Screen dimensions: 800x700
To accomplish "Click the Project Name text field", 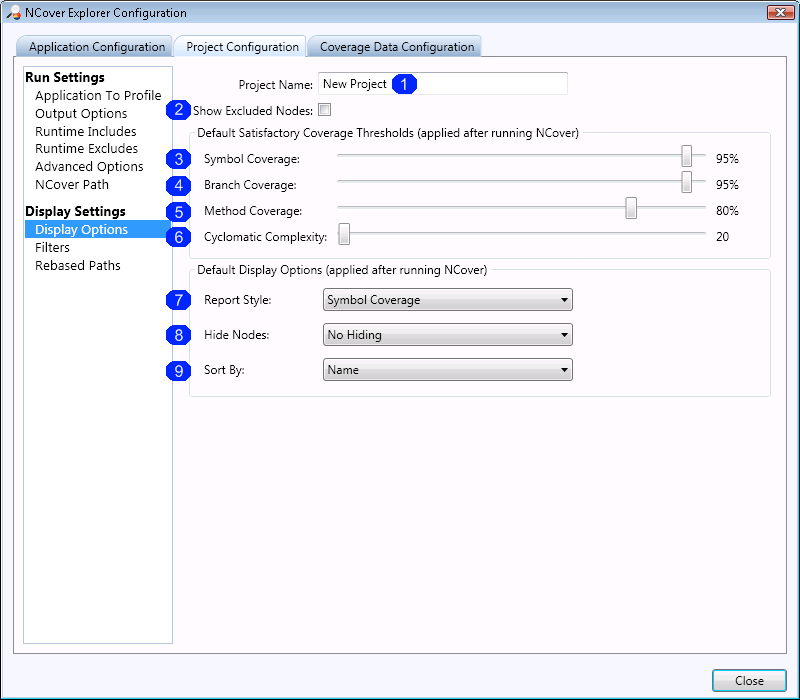I will [x=442, y=84].
